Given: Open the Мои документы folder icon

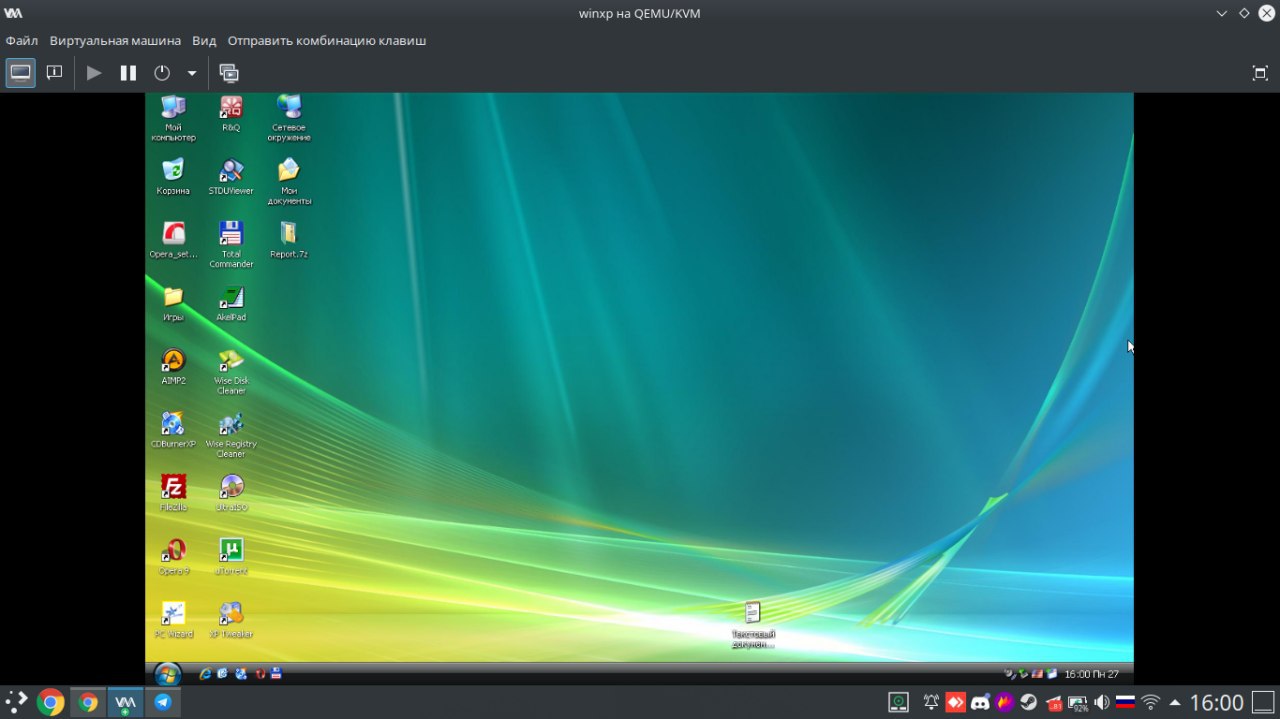Looking at the screenshot, I should pos(289,182).
